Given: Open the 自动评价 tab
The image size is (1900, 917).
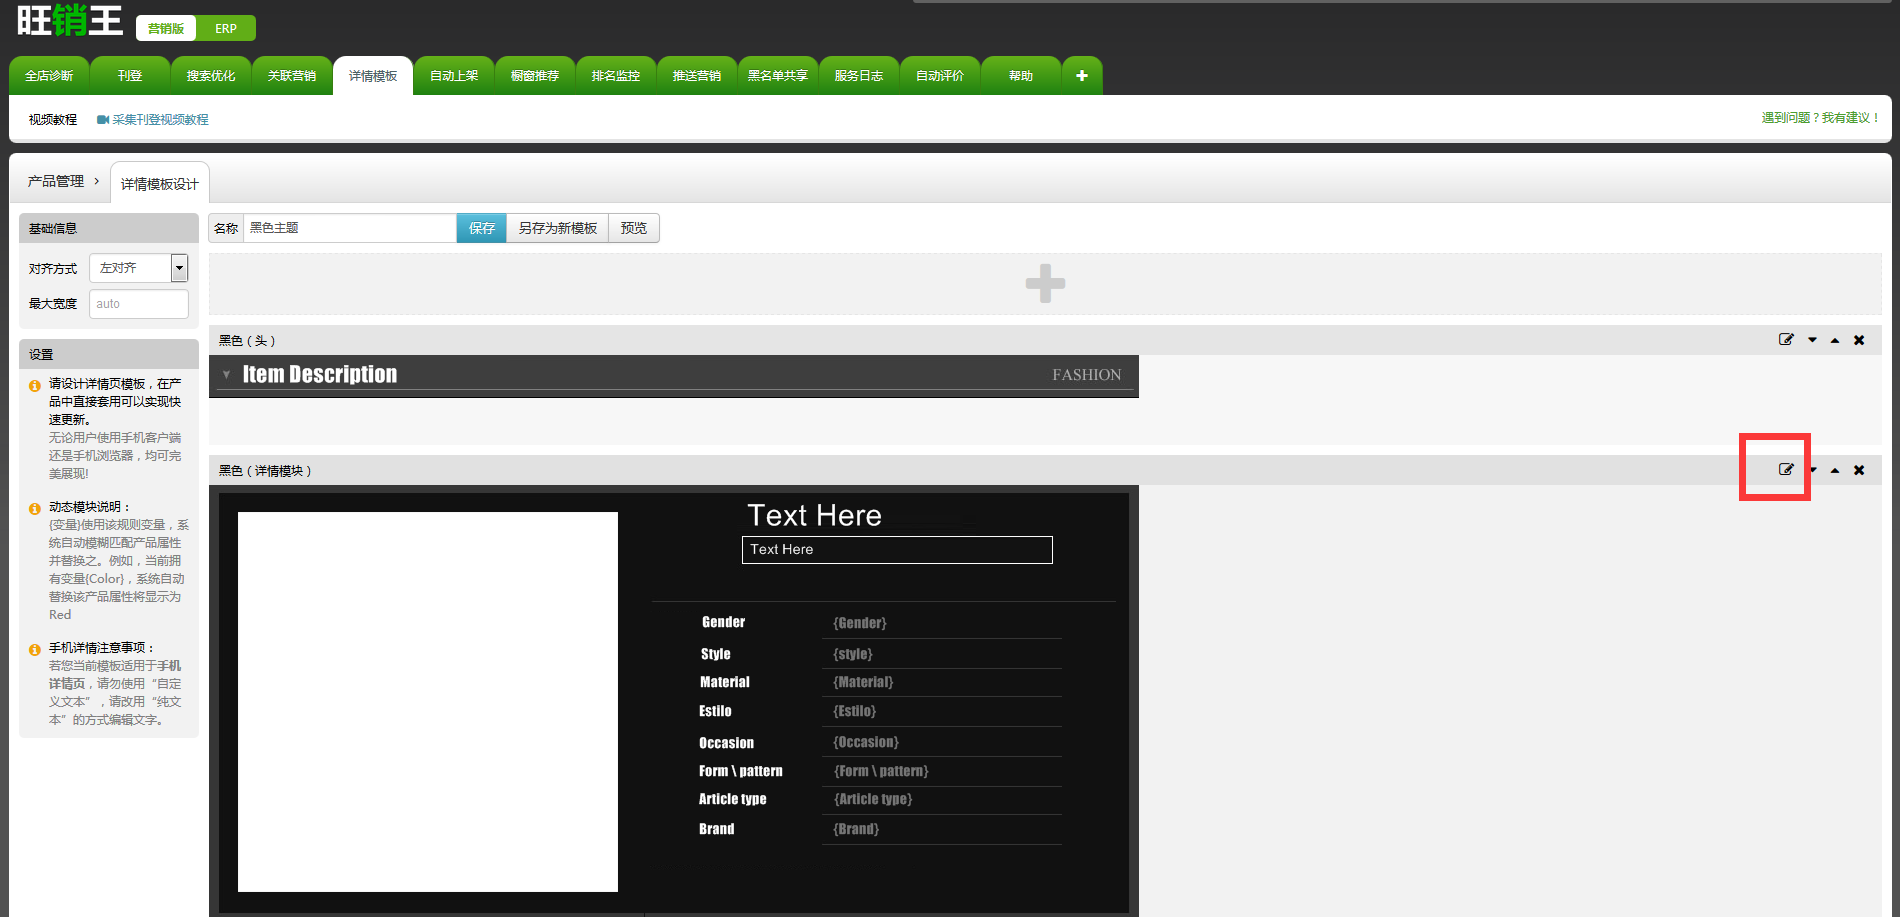Looking at the screenshot, I should point(940,76).
